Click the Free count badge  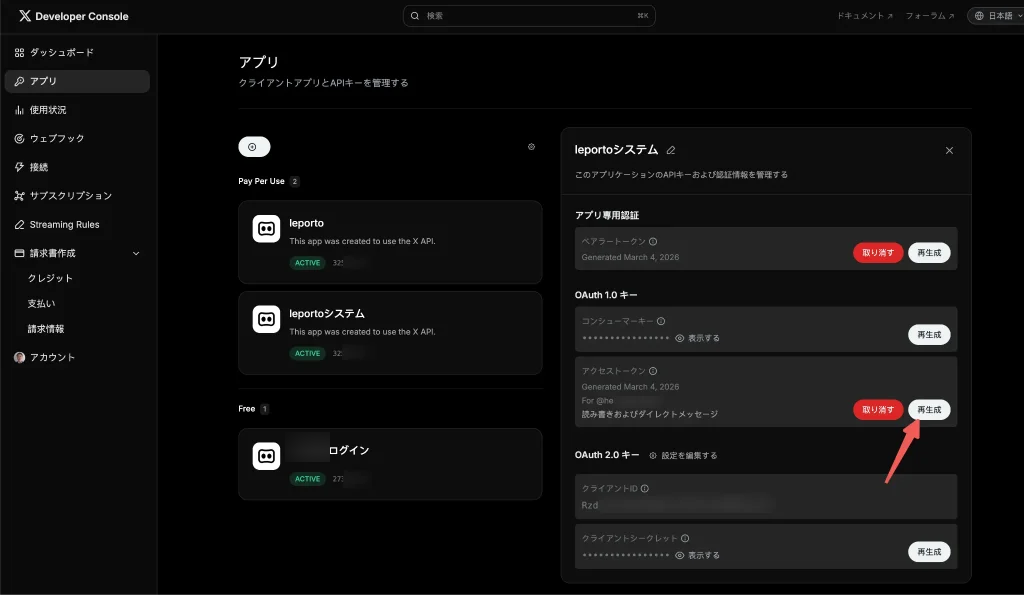pos(264,409)
